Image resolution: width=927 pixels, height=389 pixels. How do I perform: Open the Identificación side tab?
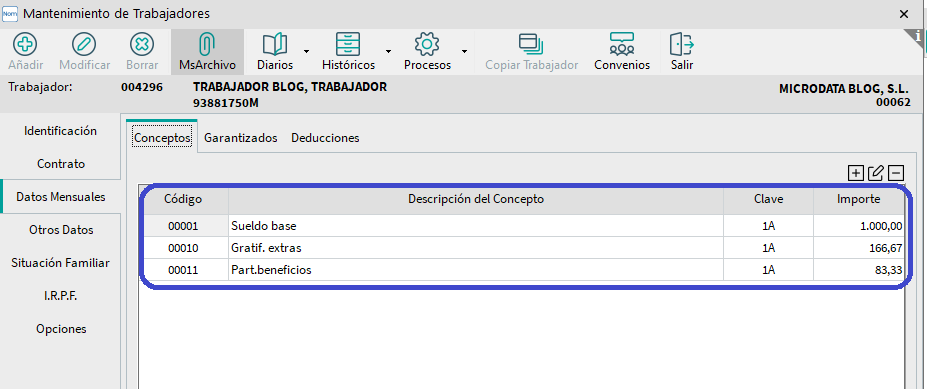point(60,131)
